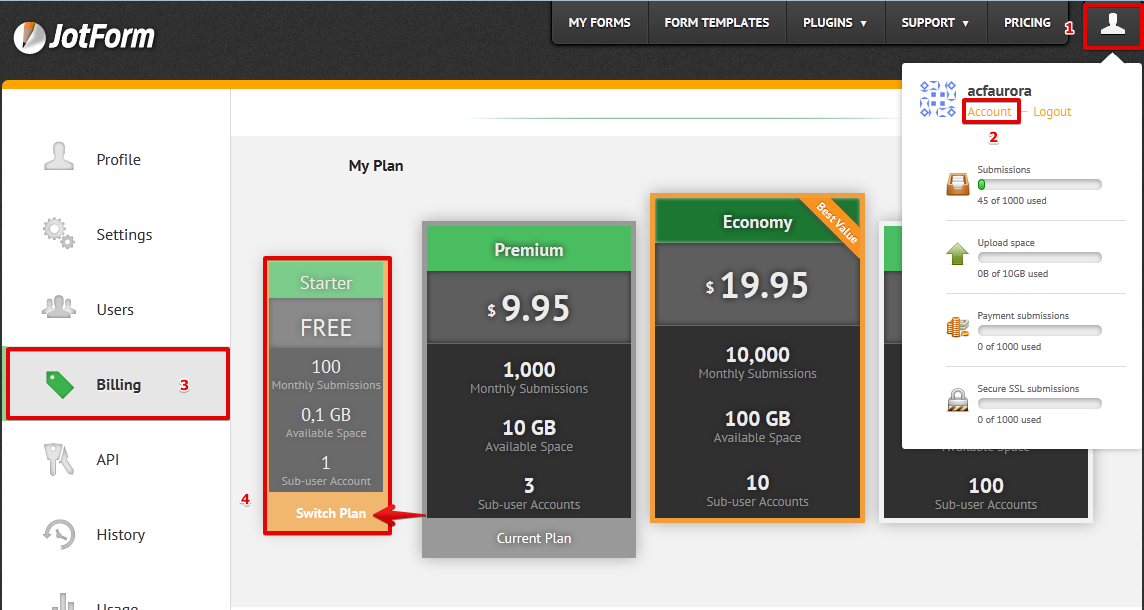The width and height of the screenshot is (1144, 610).
Task: Click the Payment submissions coins icon
Action: tap(957, 328)
